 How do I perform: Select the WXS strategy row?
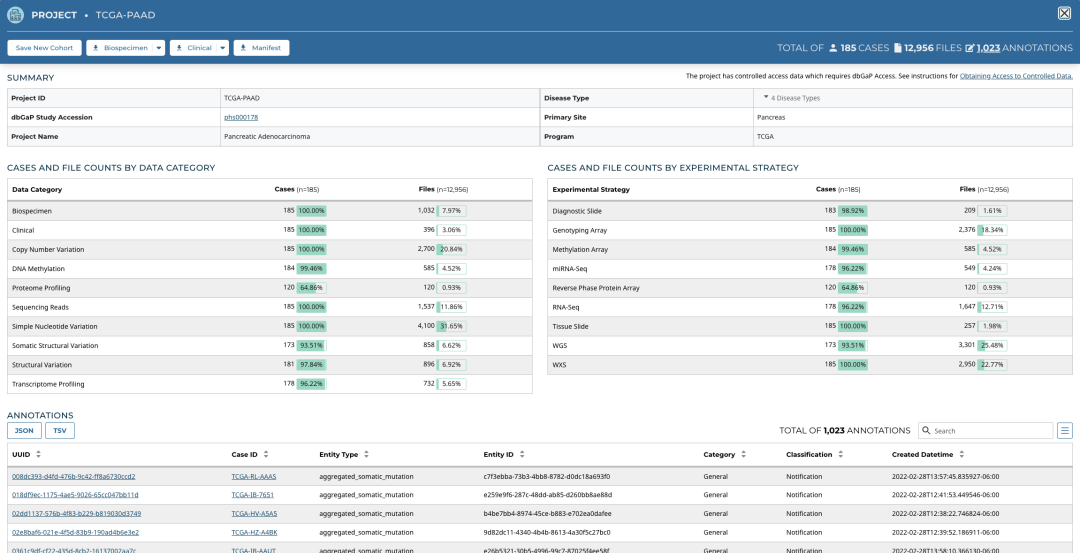tap(809, 365)
